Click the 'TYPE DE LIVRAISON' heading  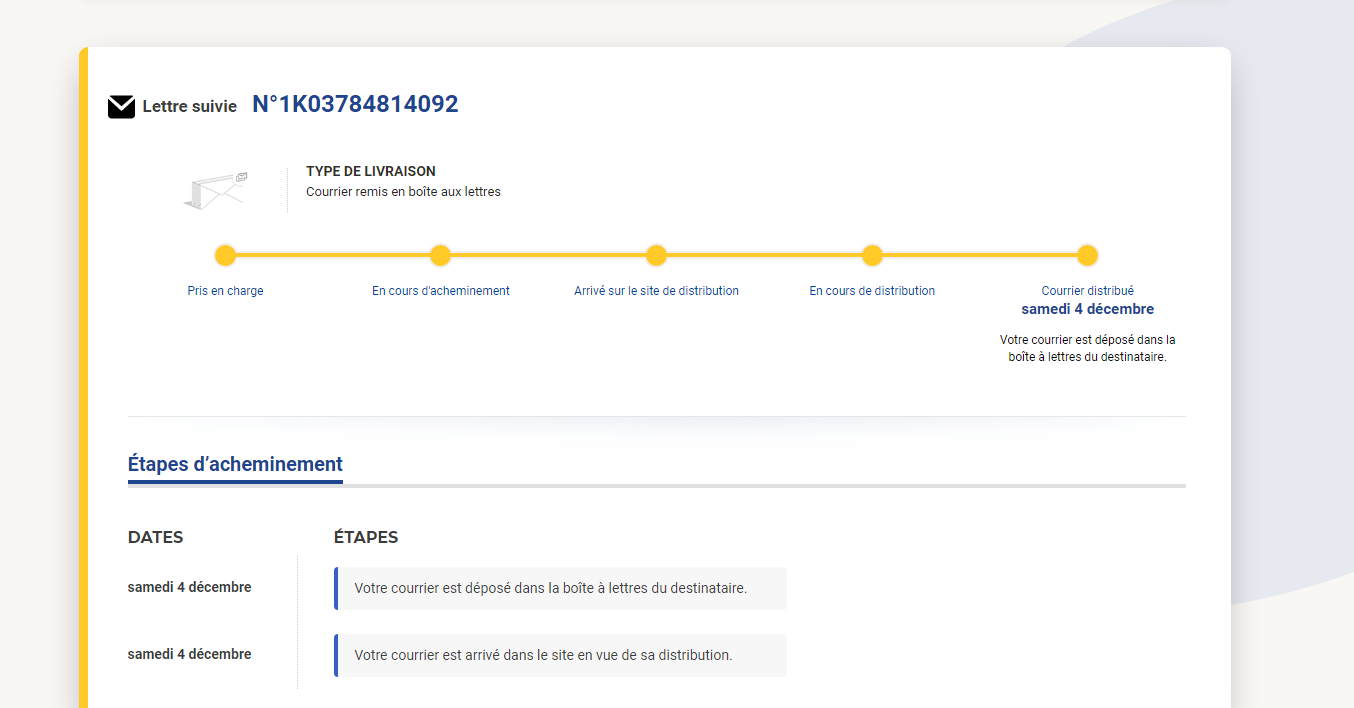(x=371, y=171)
